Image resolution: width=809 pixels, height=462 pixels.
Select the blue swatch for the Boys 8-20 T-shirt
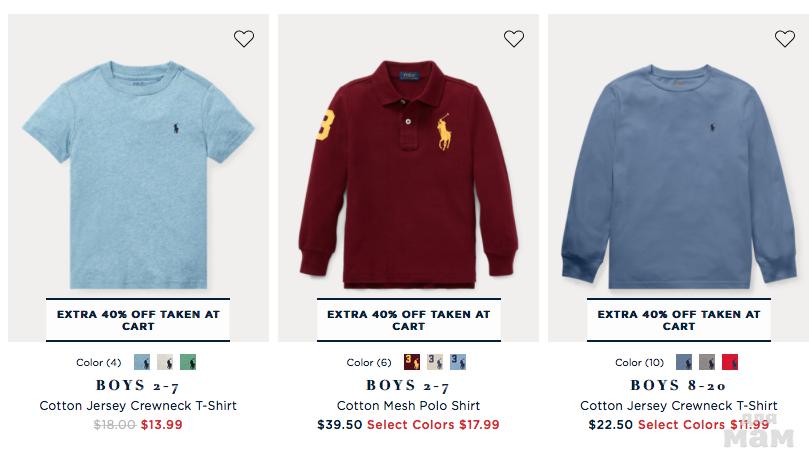pyautogui.click(x=684, y=362)
